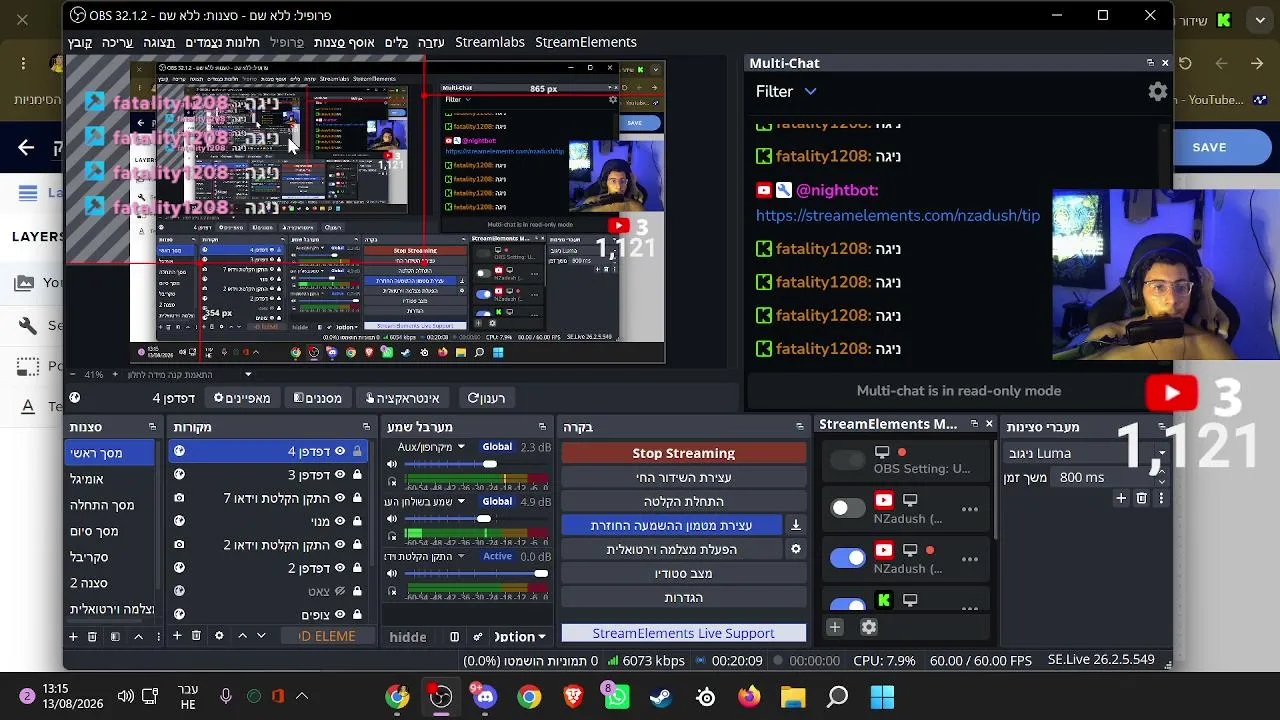1280x720 pixels.
Task: Hide the התקן הקלטת וידאו 7 source
Action: pyautogui.click(x=340, y=498)
